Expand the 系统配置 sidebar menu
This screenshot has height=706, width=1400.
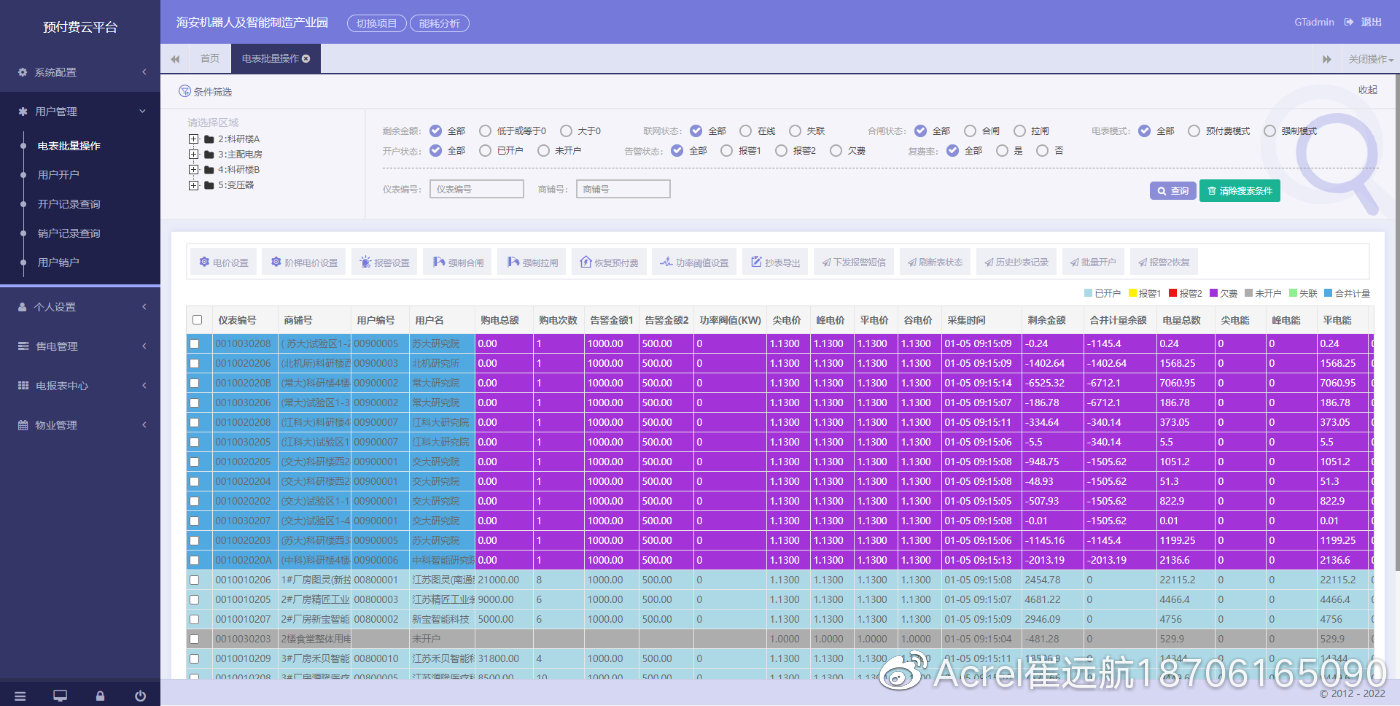pyautogui.click(x=80, y=72)
